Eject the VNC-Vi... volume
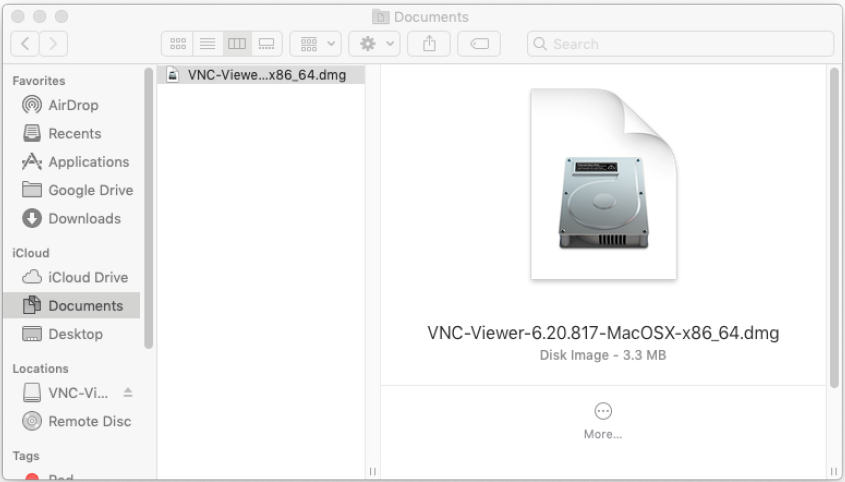 [x=128, y=392]
